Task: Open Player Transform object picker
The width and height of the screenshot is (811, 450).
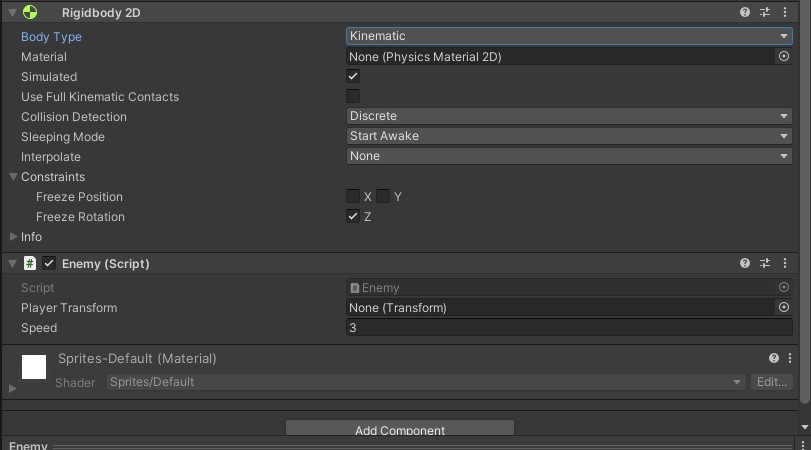Action: click(x=784, y=307)
